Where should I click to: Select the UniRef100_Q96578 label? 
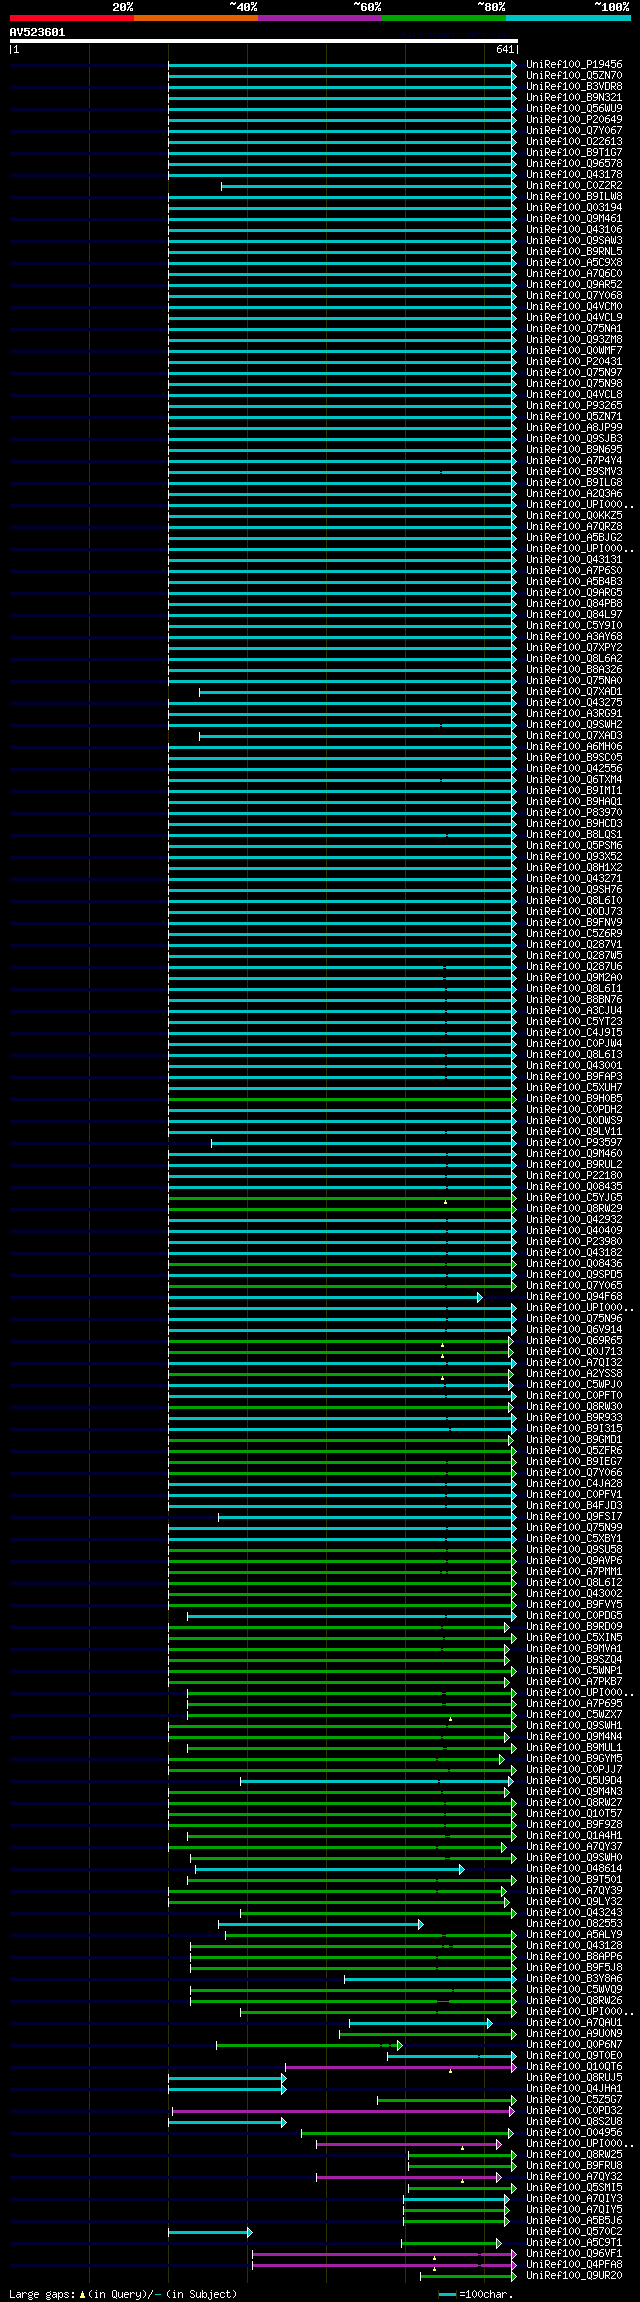click(x=574, y=163)
